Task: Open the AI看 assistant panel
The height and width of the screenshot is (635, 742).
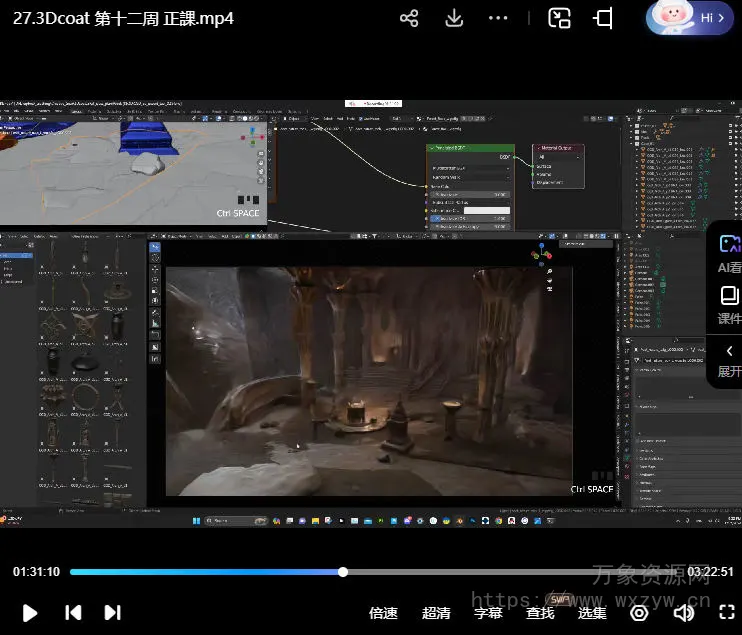Action: (x=729, y=250)
